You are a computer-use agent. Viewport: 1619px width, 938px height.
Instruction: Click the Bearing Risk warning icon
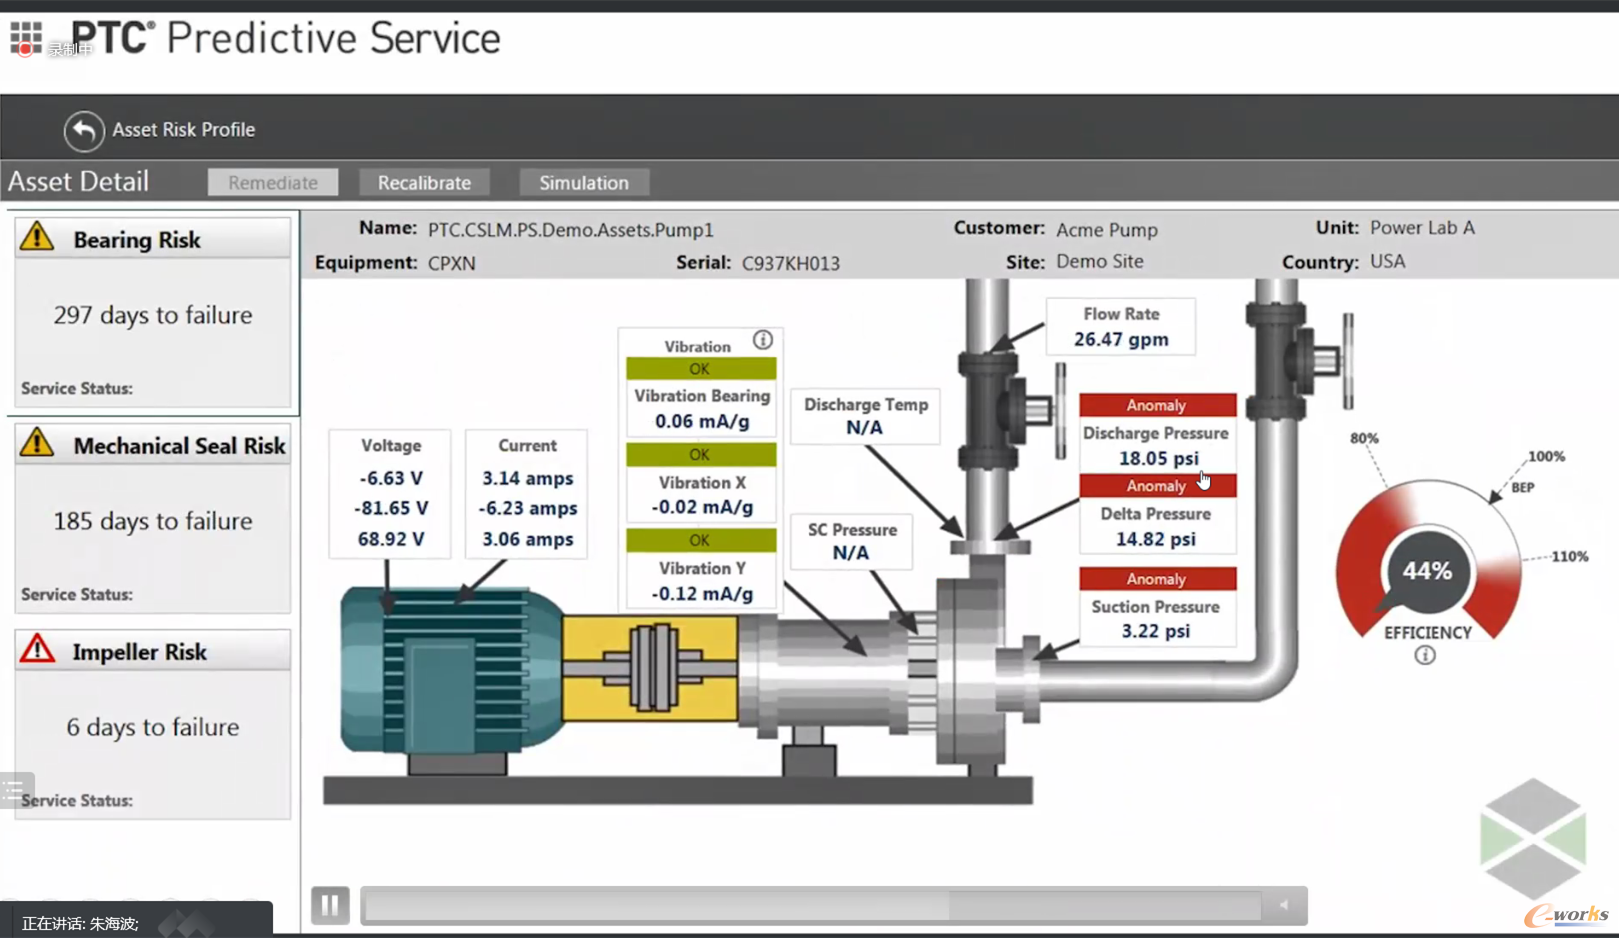(x=37, y=237)
